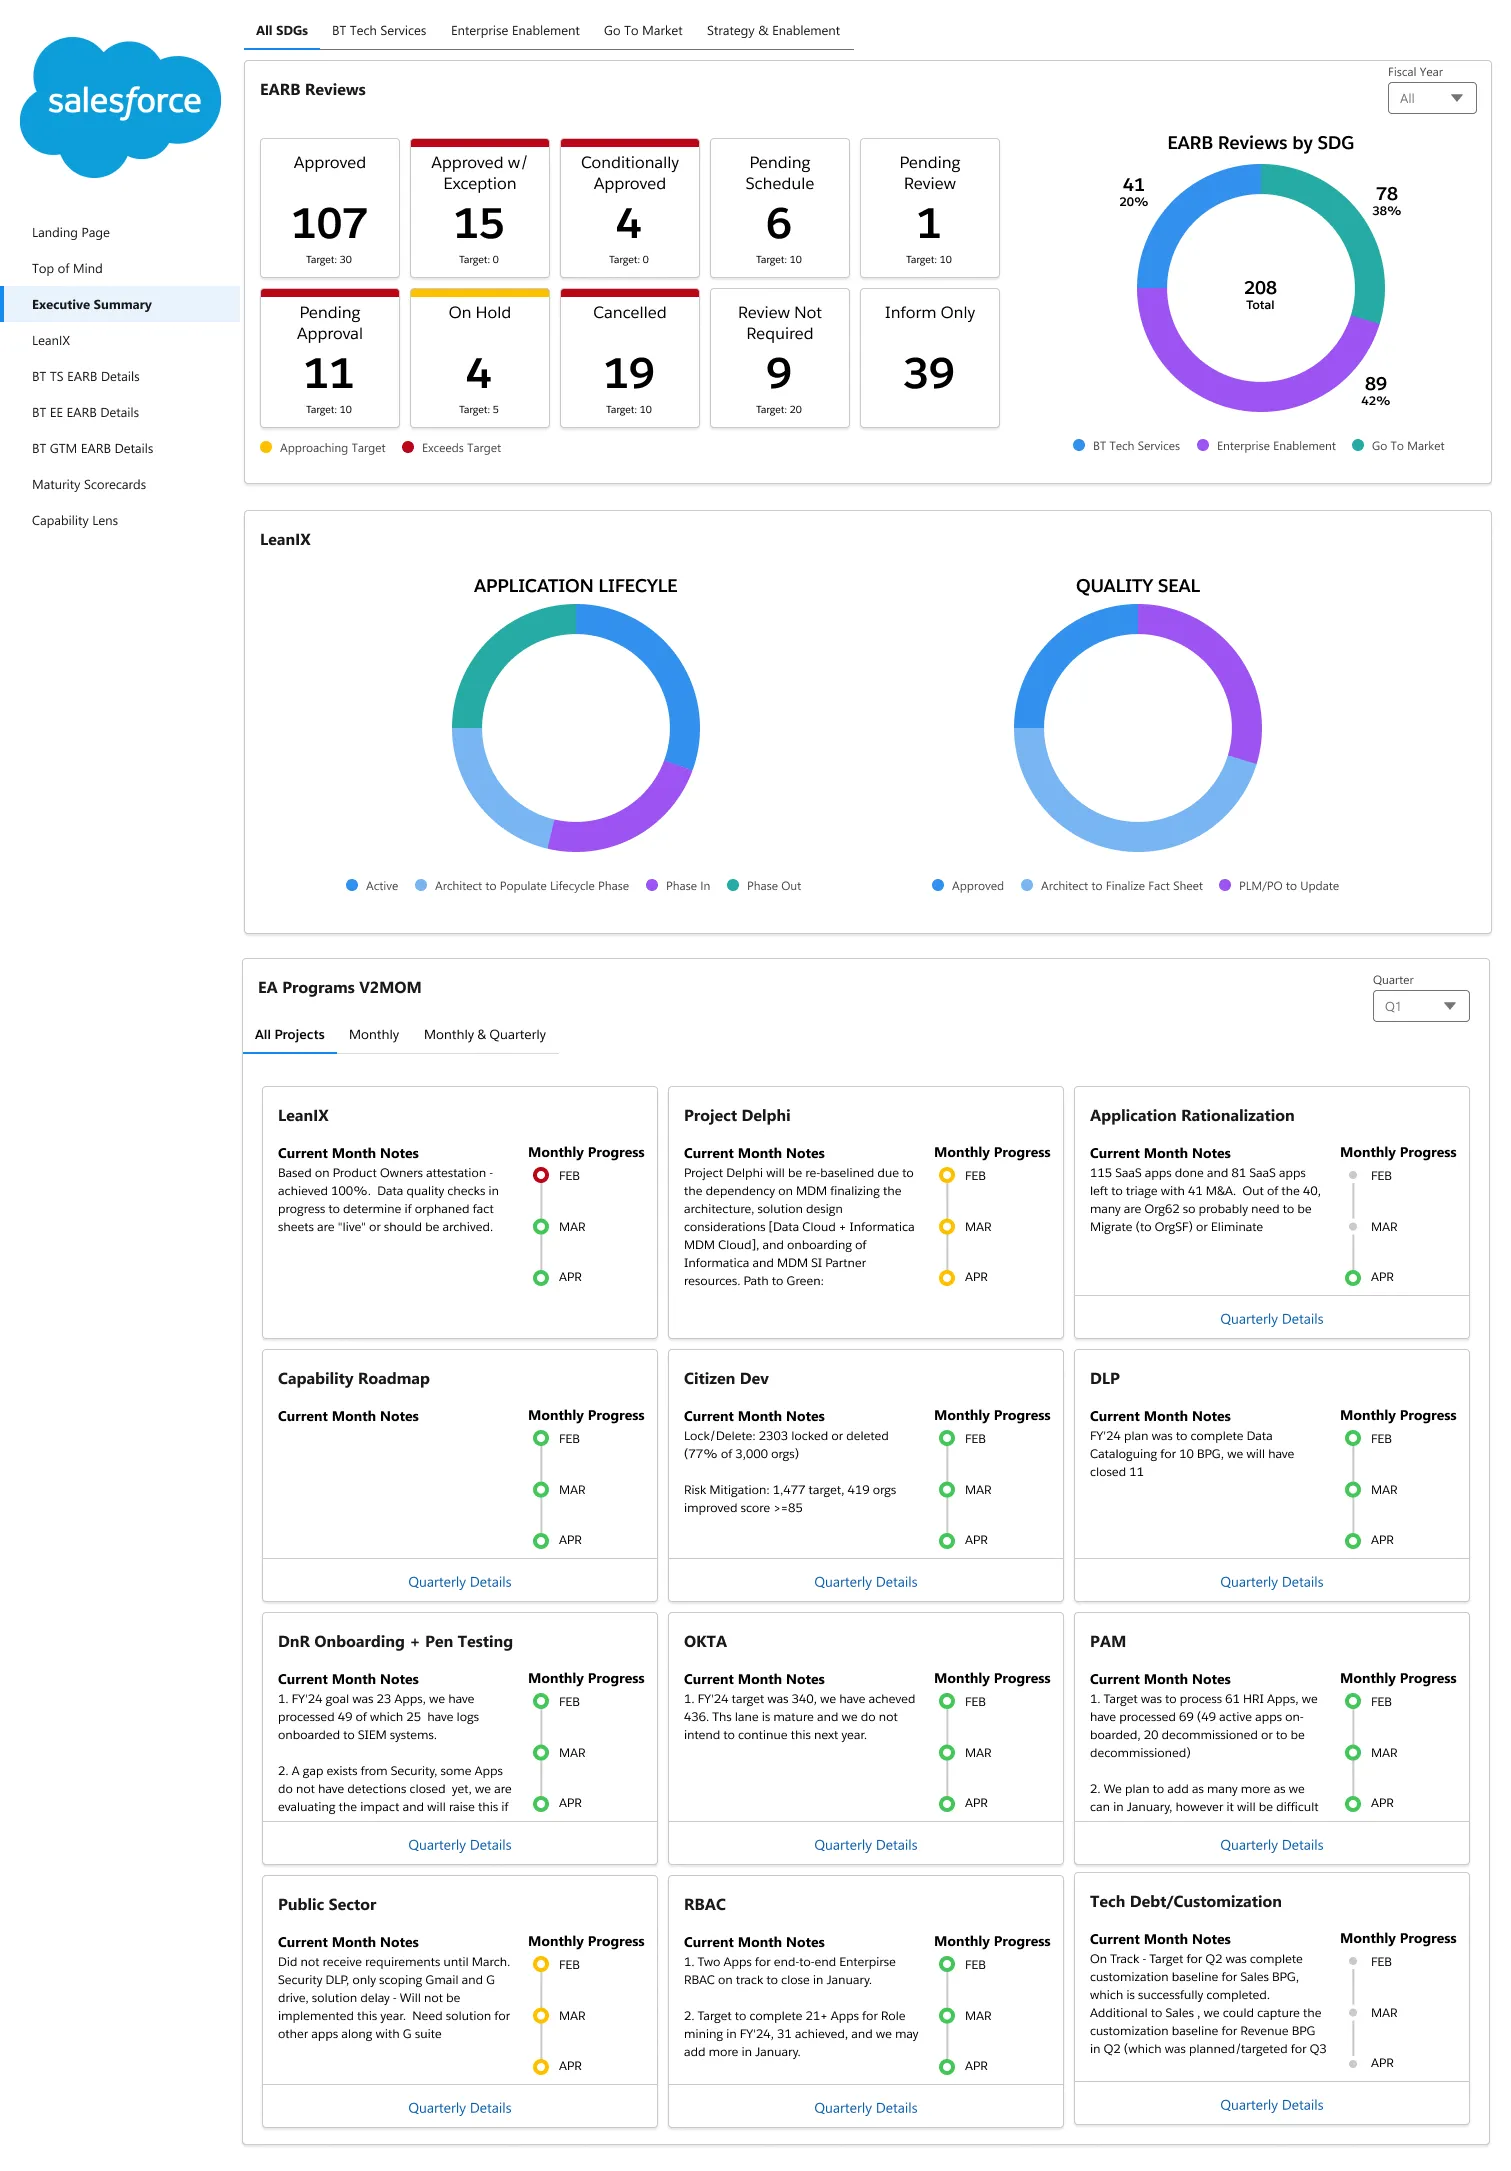This screenshot has width=1511, height=2171.
Task: Open DLP Quarterly Details link
Action: coord(1271,1583)
